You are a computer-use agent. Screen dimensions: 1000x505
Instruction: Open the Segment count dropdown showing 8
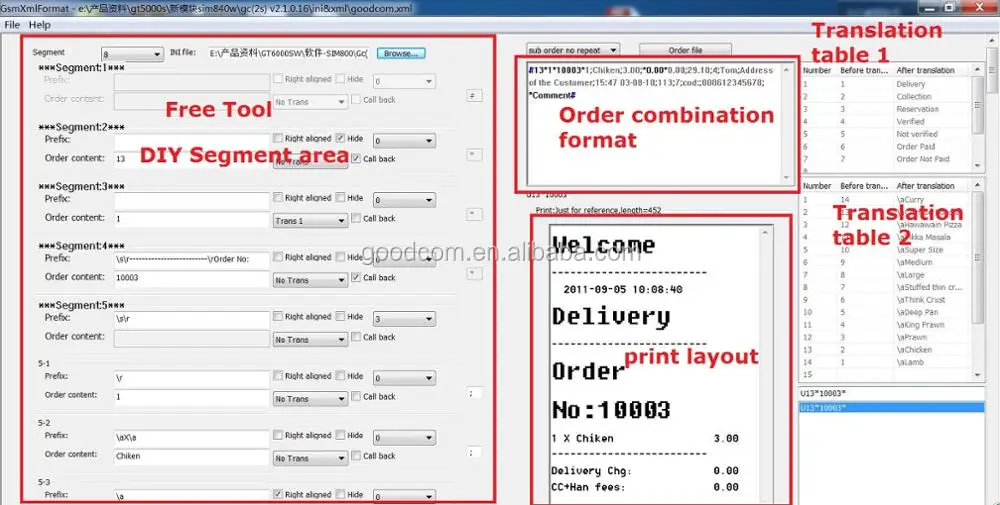[x=132, y=55]
